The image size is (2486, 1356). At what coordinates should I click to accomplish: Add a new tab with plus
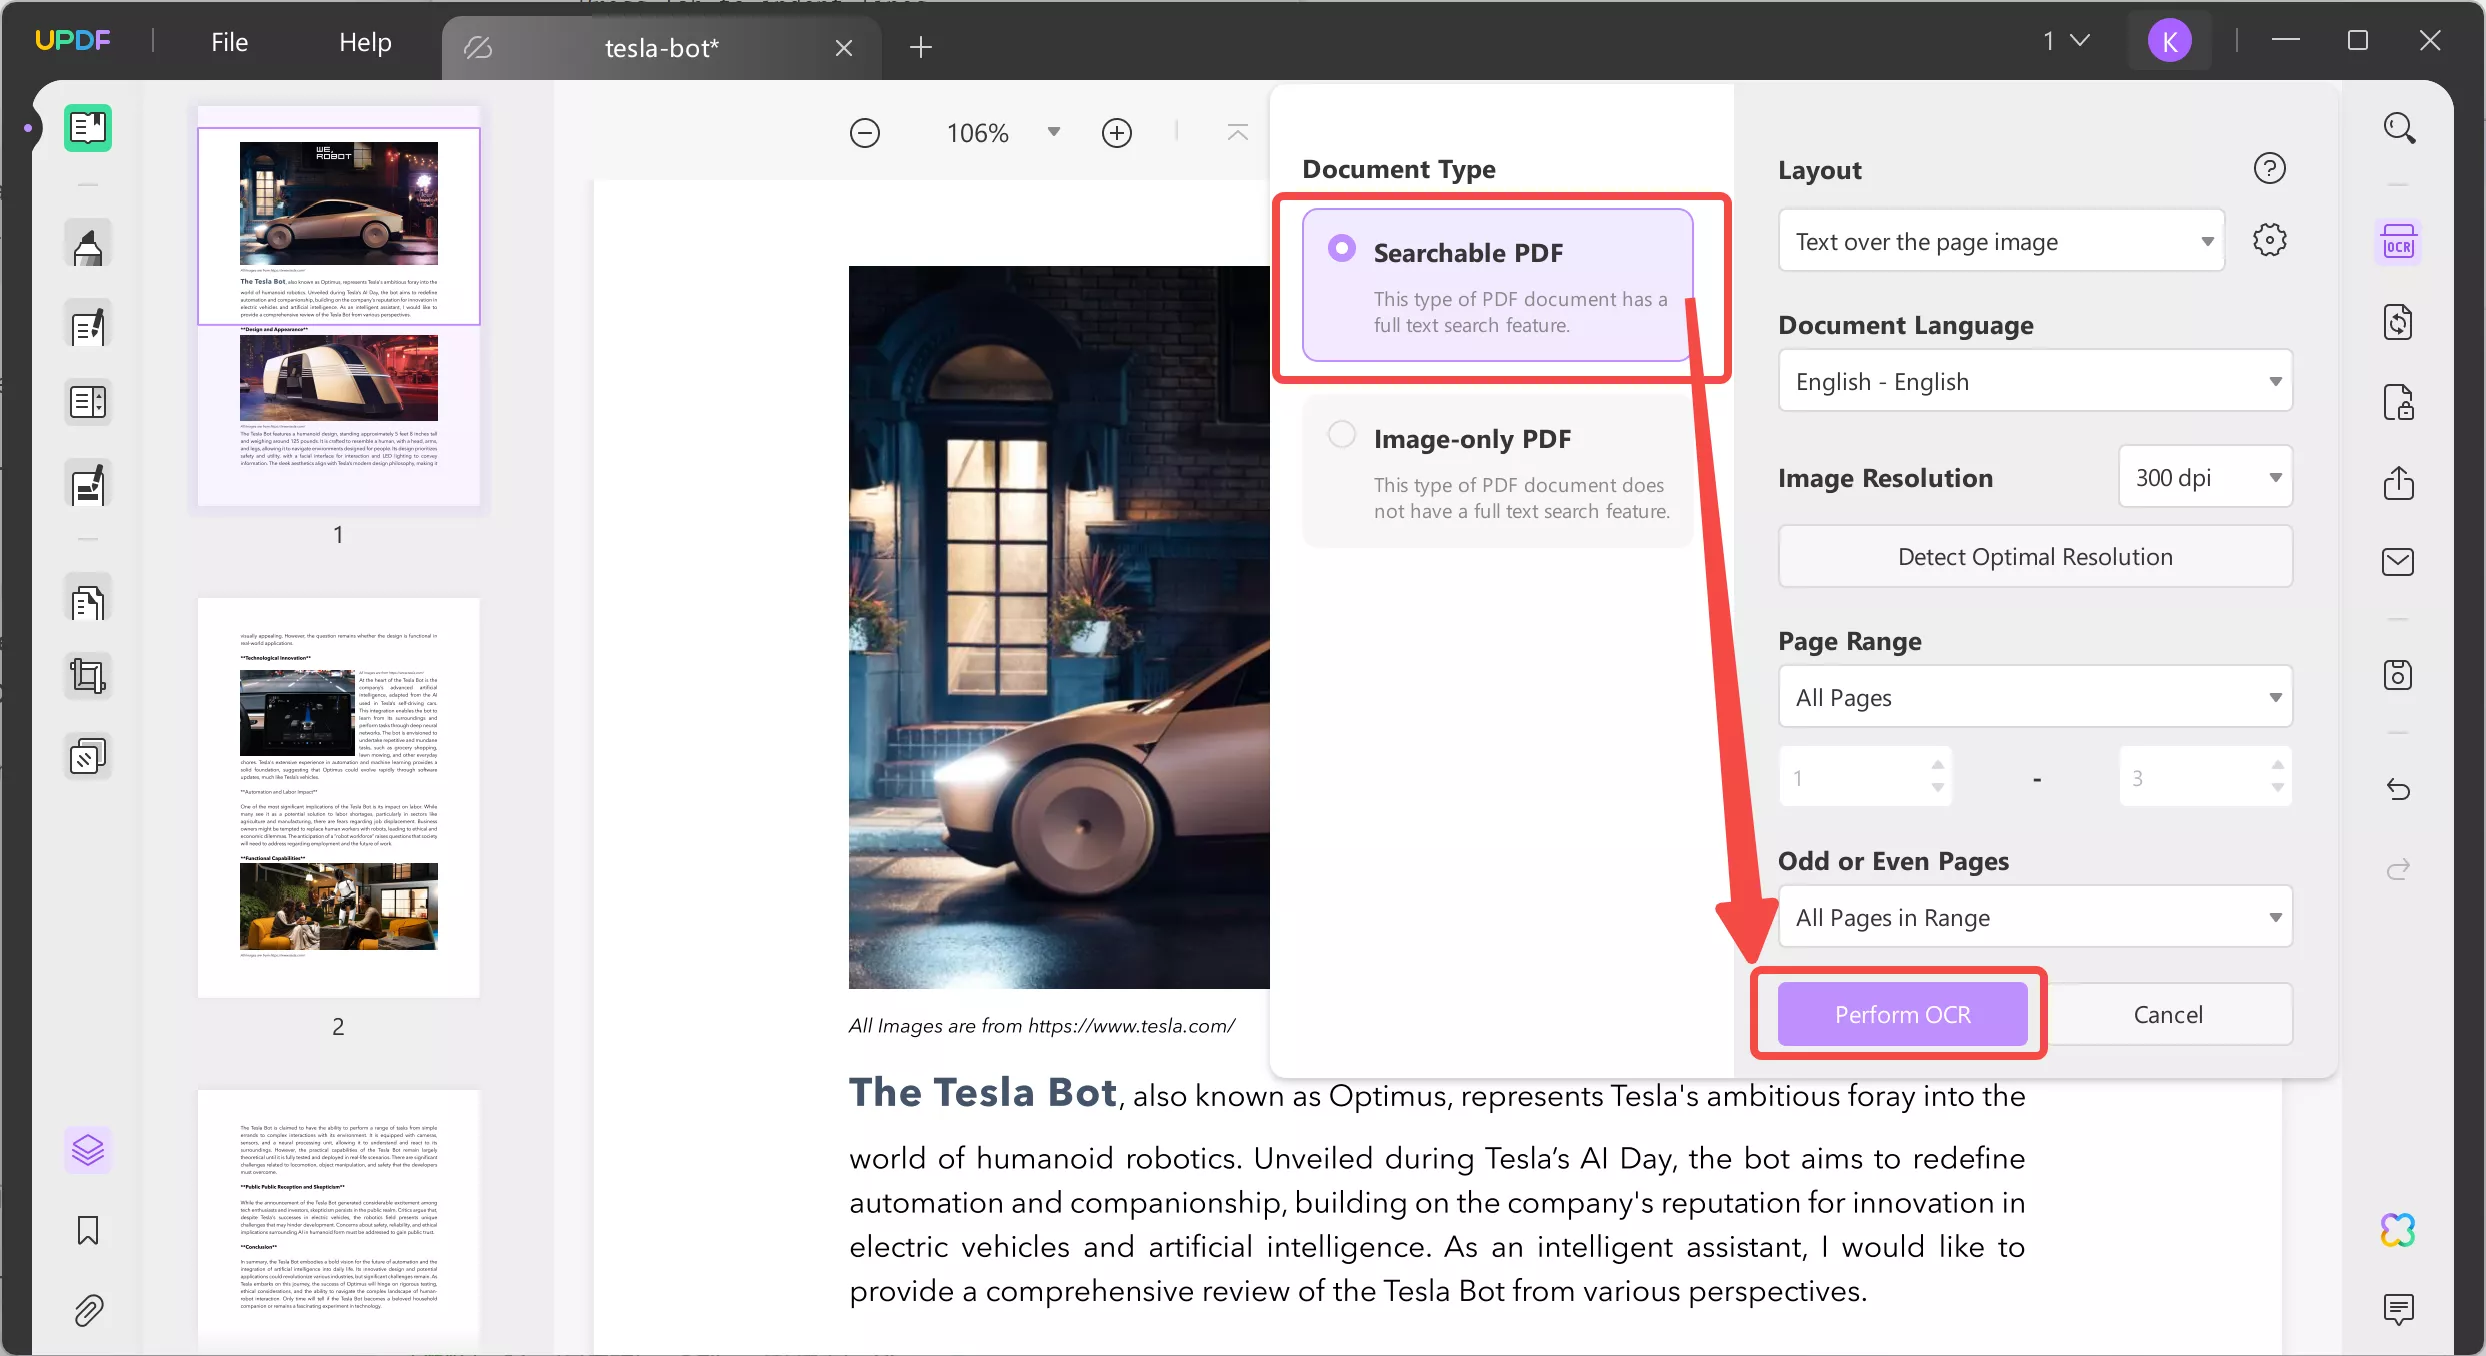click(x=921, y=47)
